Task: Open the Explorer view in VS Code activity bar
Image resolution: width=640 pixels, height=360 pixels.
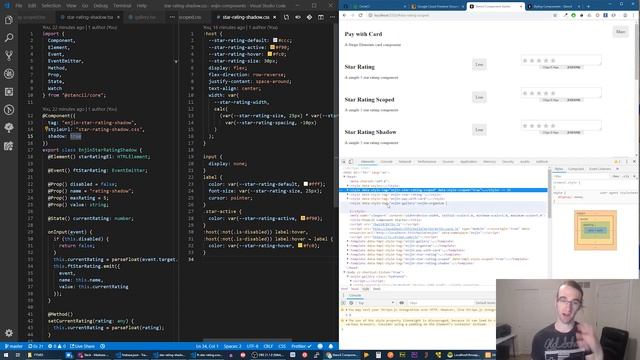Action: [x=9, y=20]
